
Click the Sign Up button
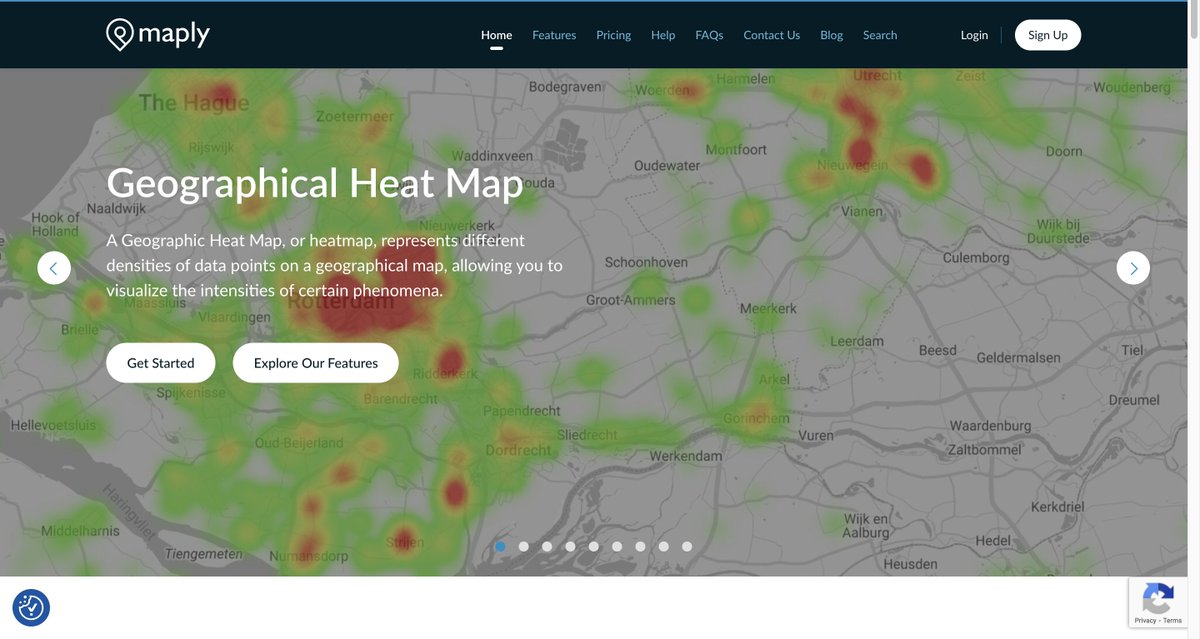1048,35
